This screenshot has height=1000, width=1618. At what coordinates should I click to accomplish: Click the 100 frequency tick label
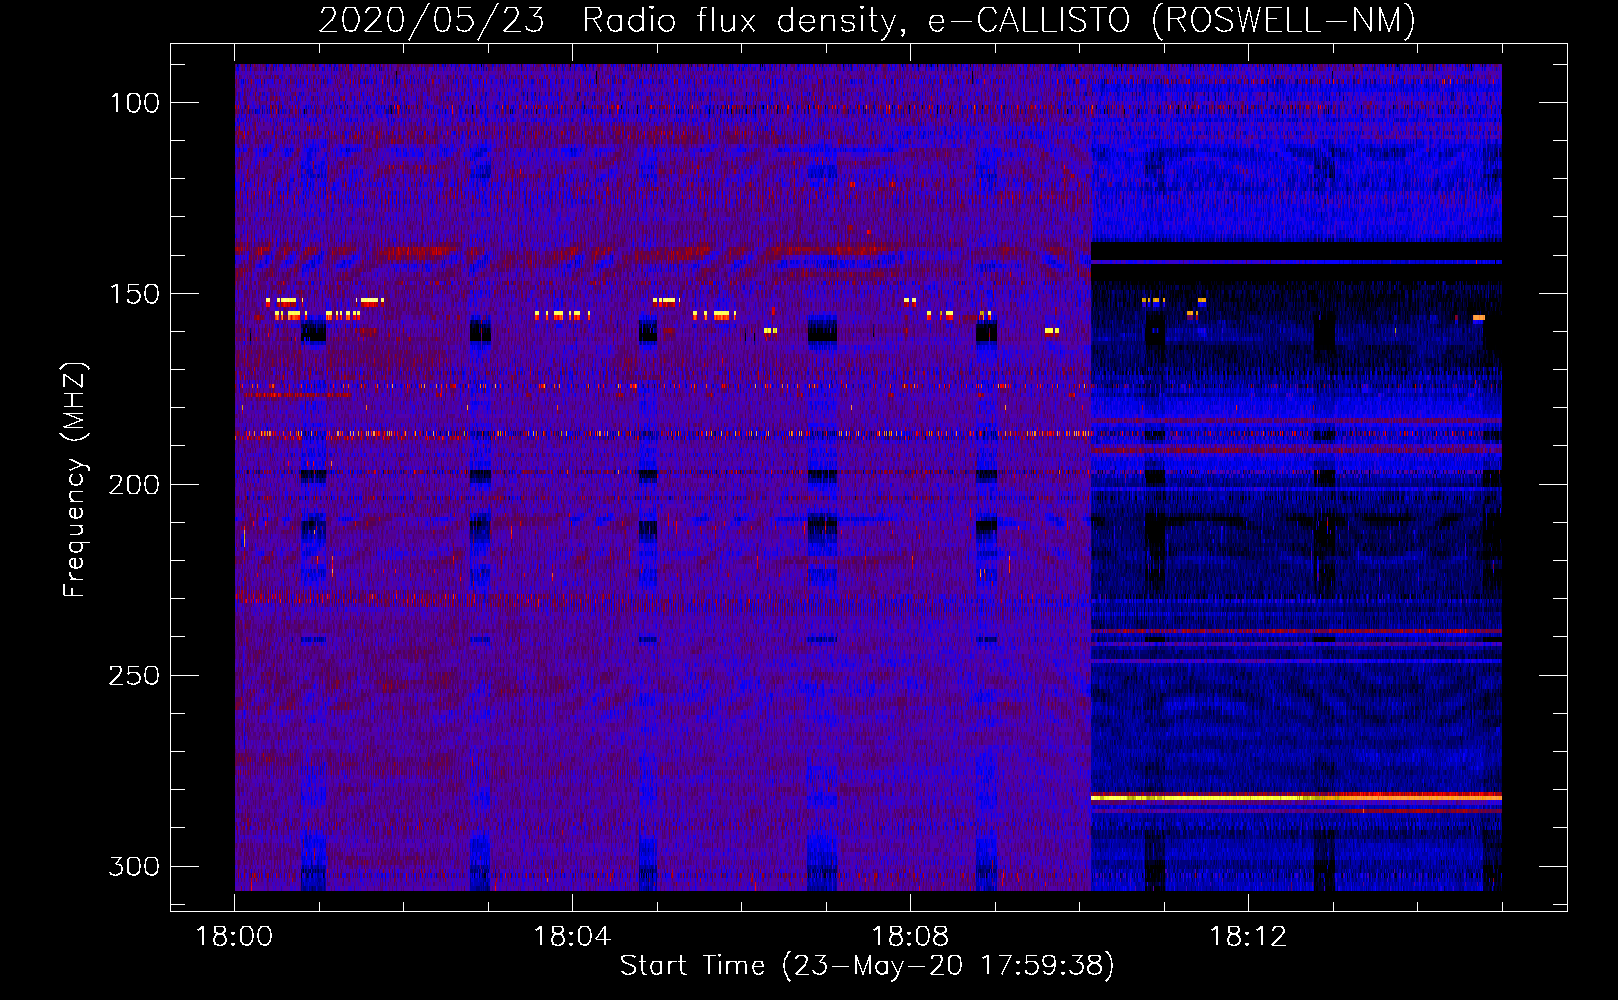coord(134,103)
